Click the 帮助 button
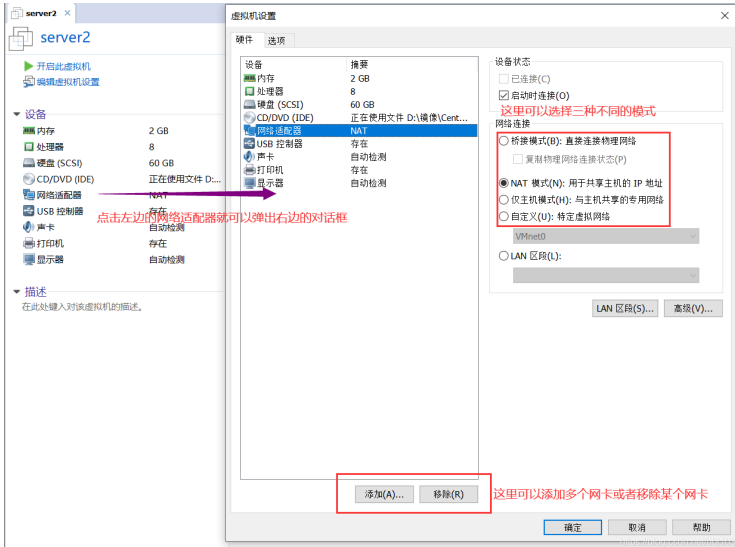The width and height of the screenshot is (735, 547). [702, 527]
